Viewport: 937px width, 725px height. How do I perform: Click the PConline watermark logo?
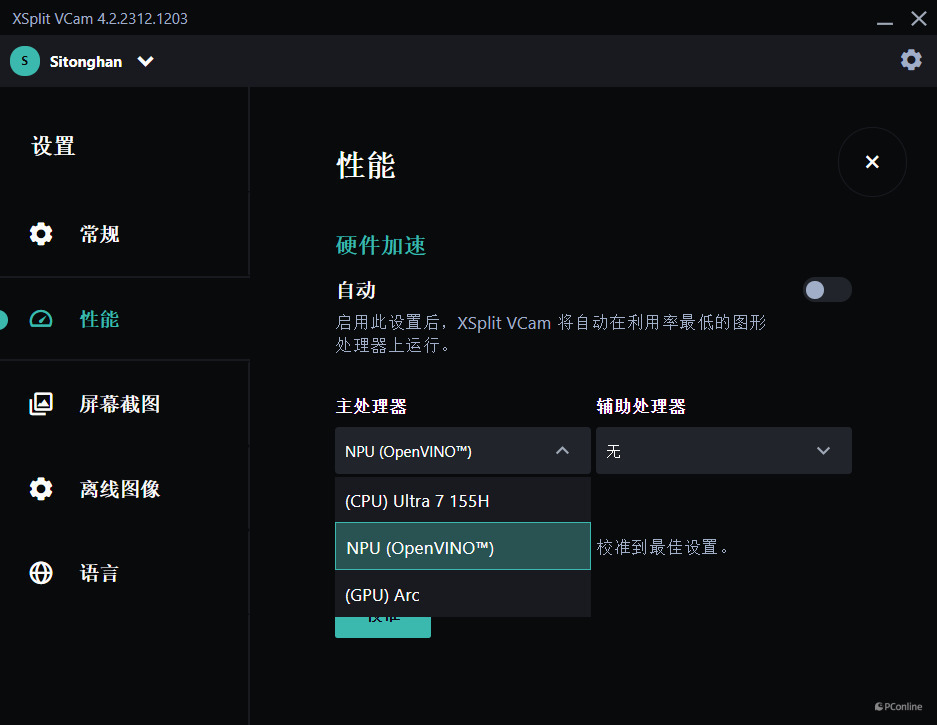[x=897, y=706]
